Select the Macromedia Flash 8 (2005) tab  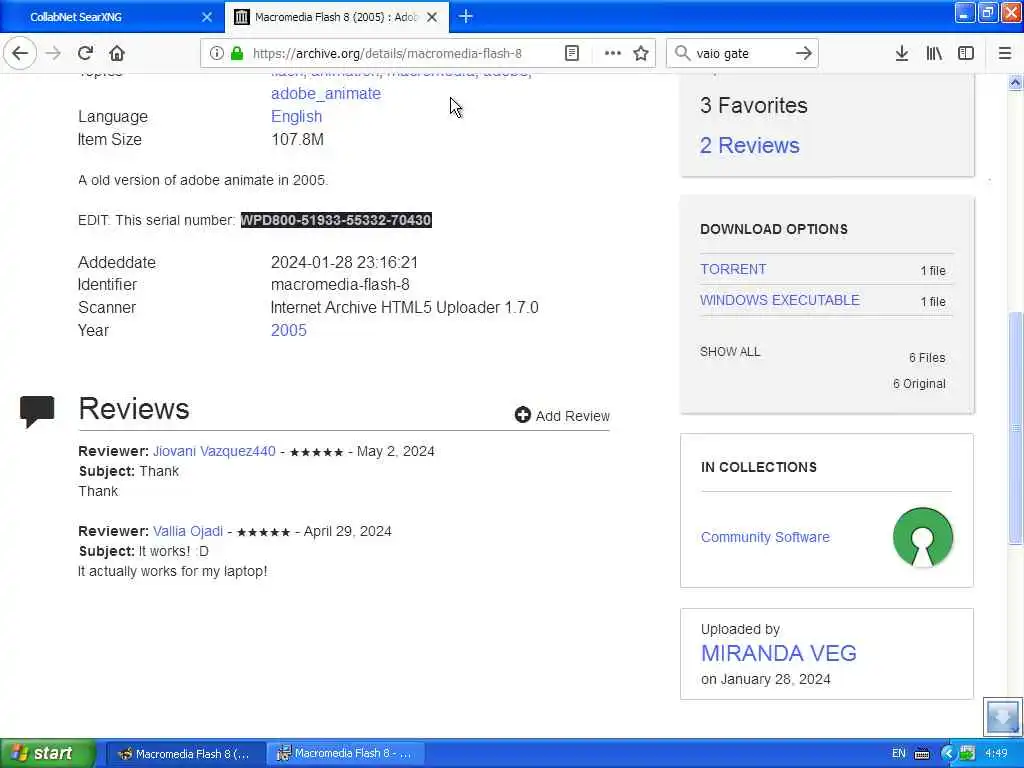tap(336, 17)
